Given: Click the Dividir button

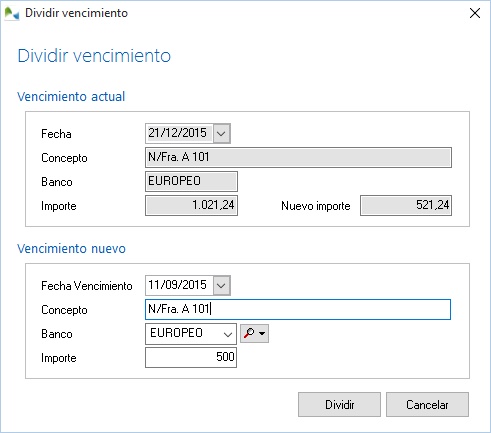Looking at the screenshot, I should (339, 404).
